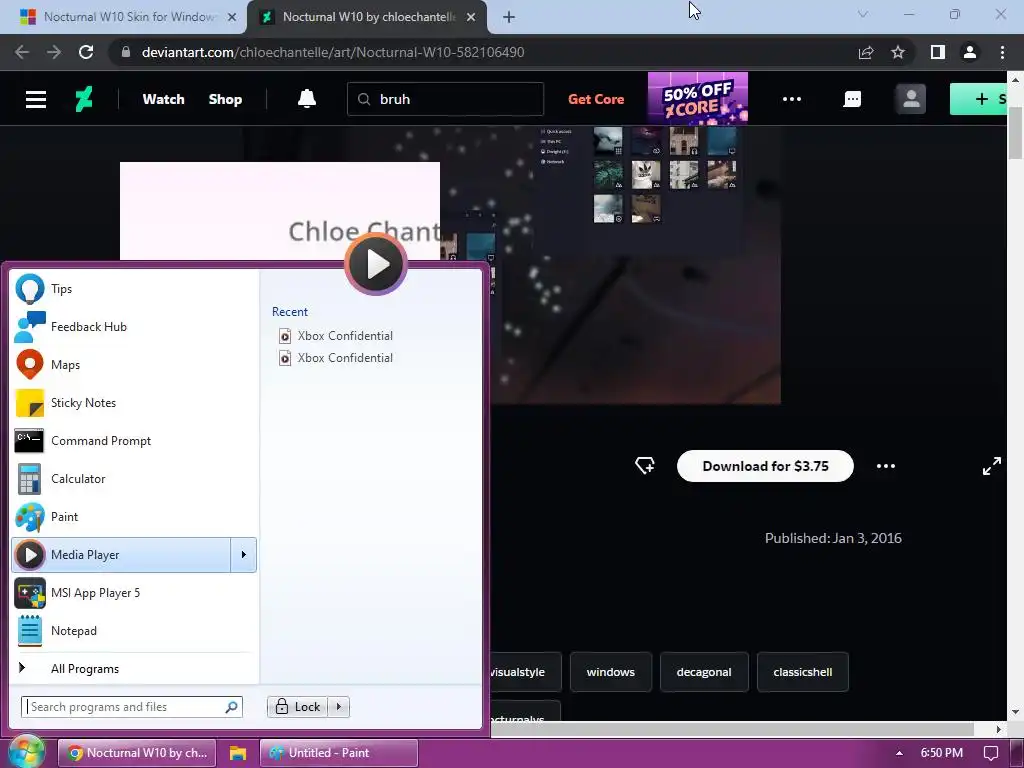Open the DeviantArt user avatar menu
The image size is (1024, 768).
coord(910,99)
